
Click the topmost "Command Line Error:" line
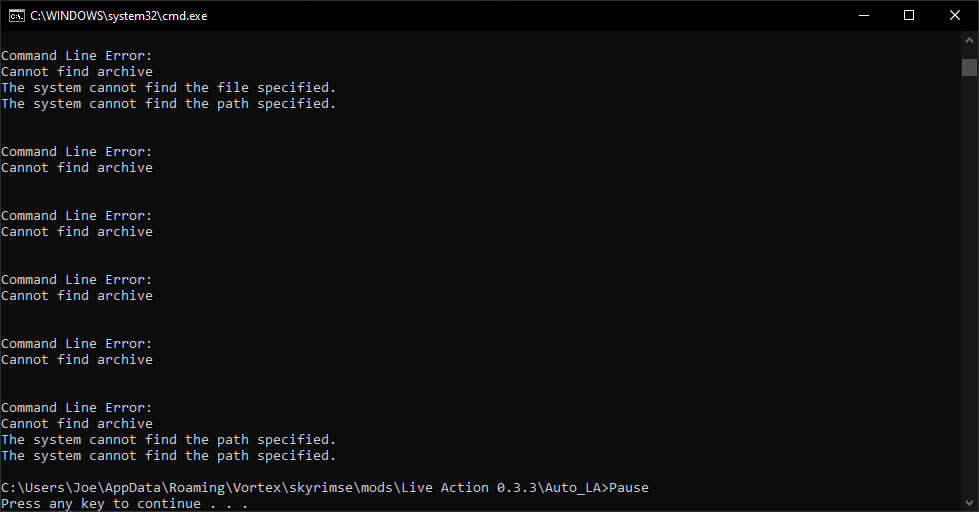coord(77,56)
